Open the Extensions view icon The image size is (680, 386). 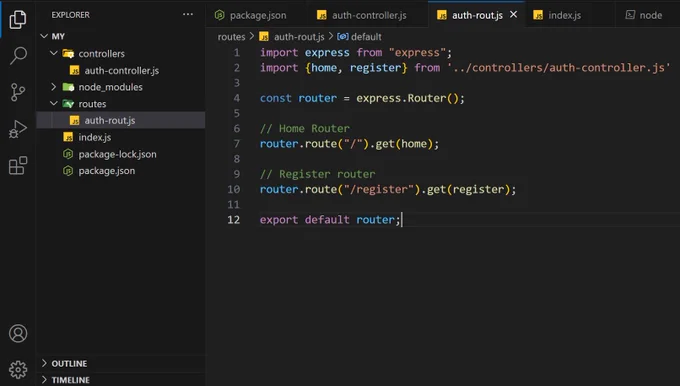18,166
